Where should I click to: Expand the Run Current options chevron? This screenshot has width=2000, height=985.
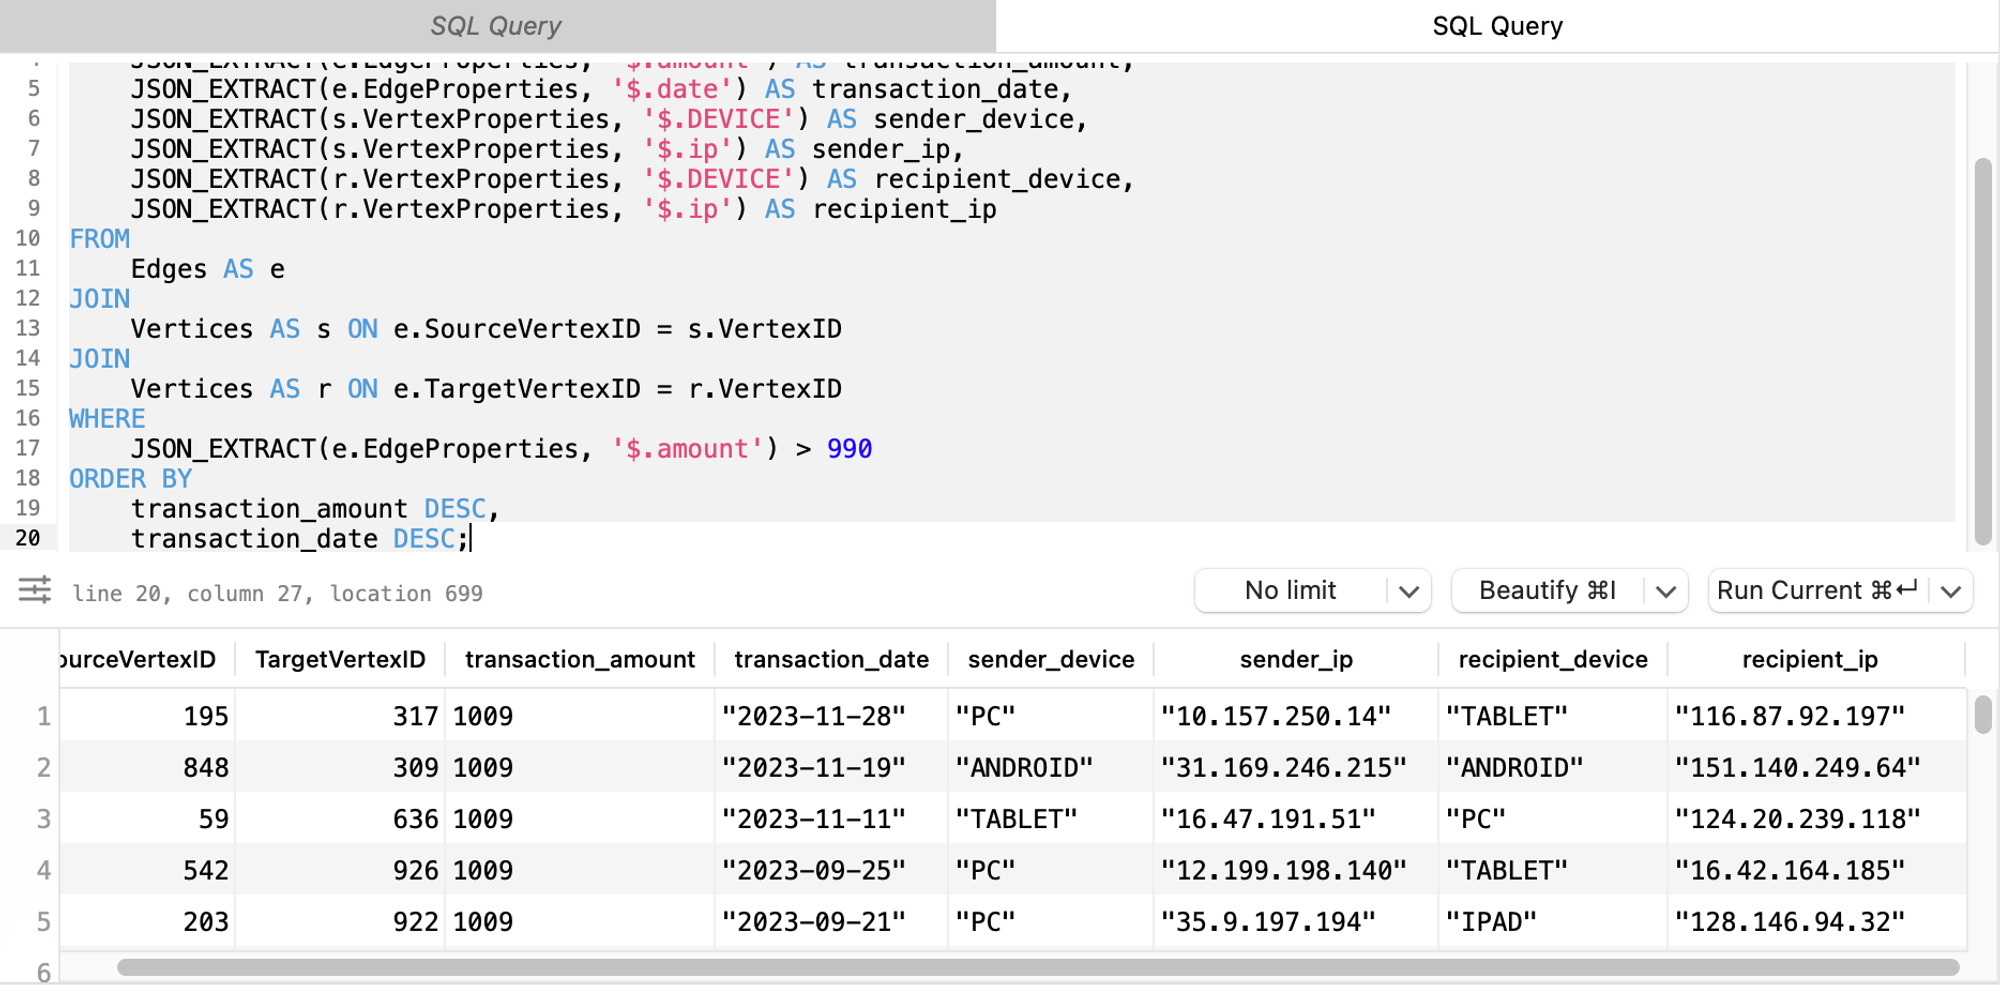(1951, 591)
